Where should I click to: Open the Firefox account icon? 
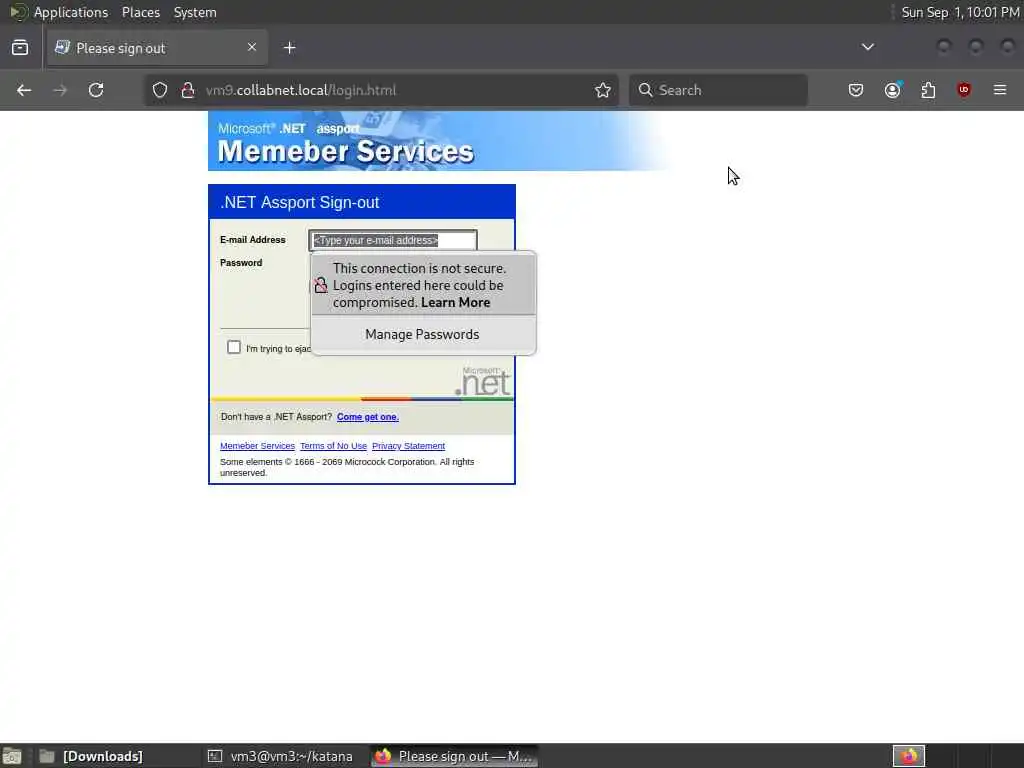click(892, 90)
